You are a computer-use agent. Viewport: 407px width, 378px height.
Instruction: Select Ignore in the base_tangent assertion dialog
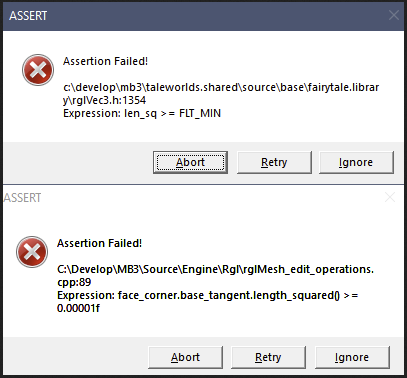point(352,357)
